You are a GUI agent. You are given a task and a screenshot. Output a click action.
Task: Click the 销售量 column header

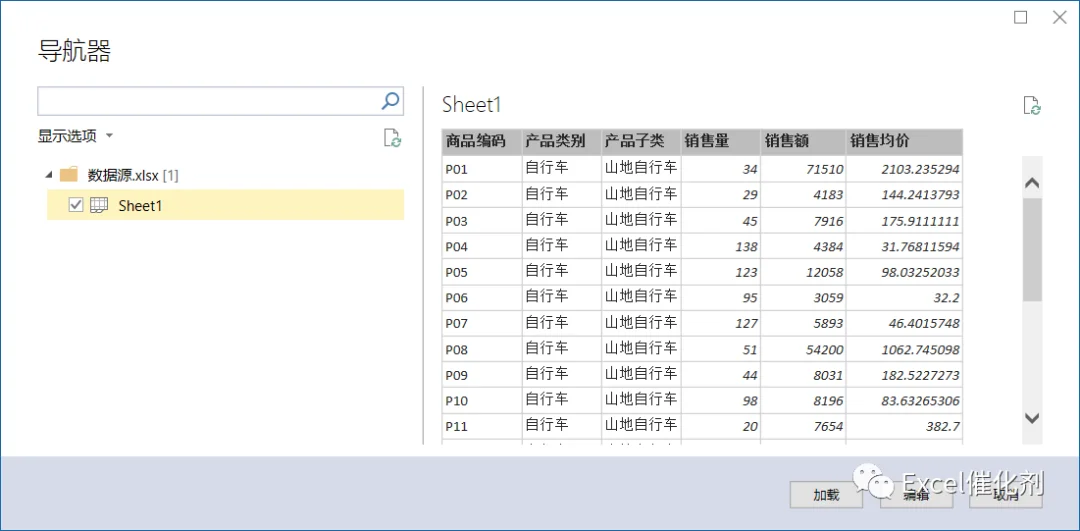pyautogui.click(x=720, y=142)
